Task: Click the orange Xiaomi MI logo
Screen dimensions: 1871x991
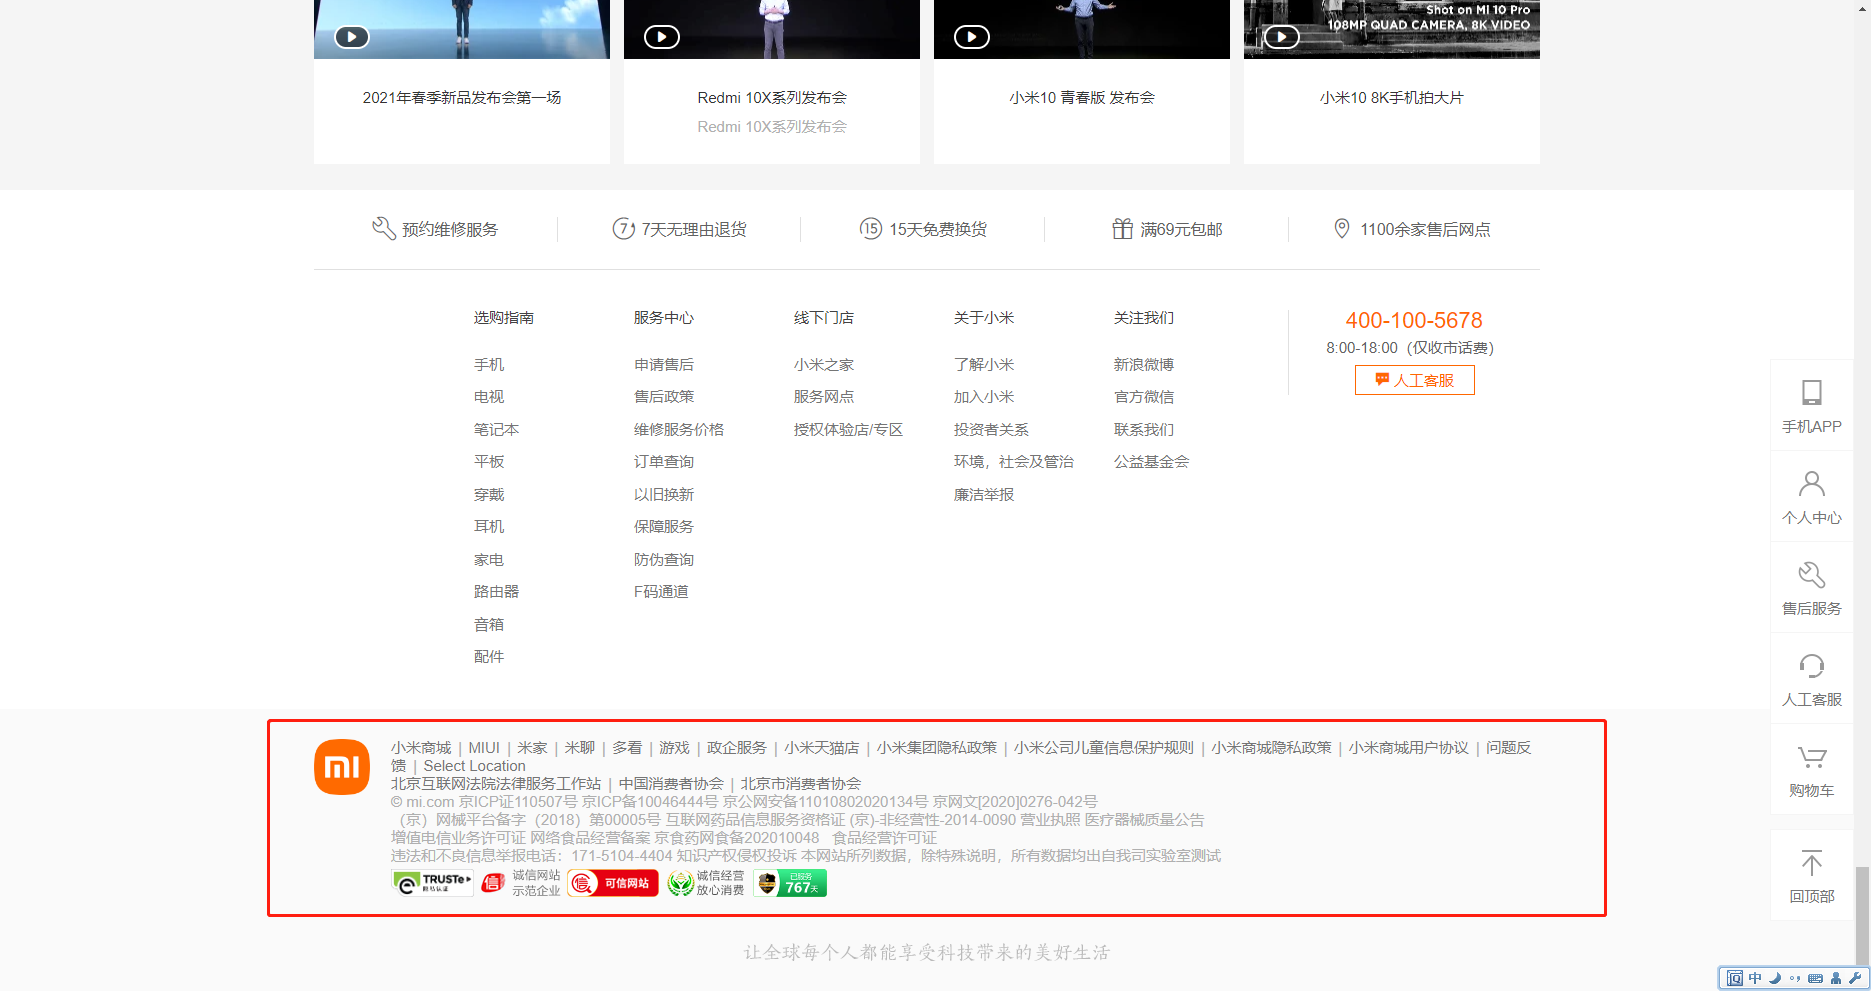Action: pos(341,767)
